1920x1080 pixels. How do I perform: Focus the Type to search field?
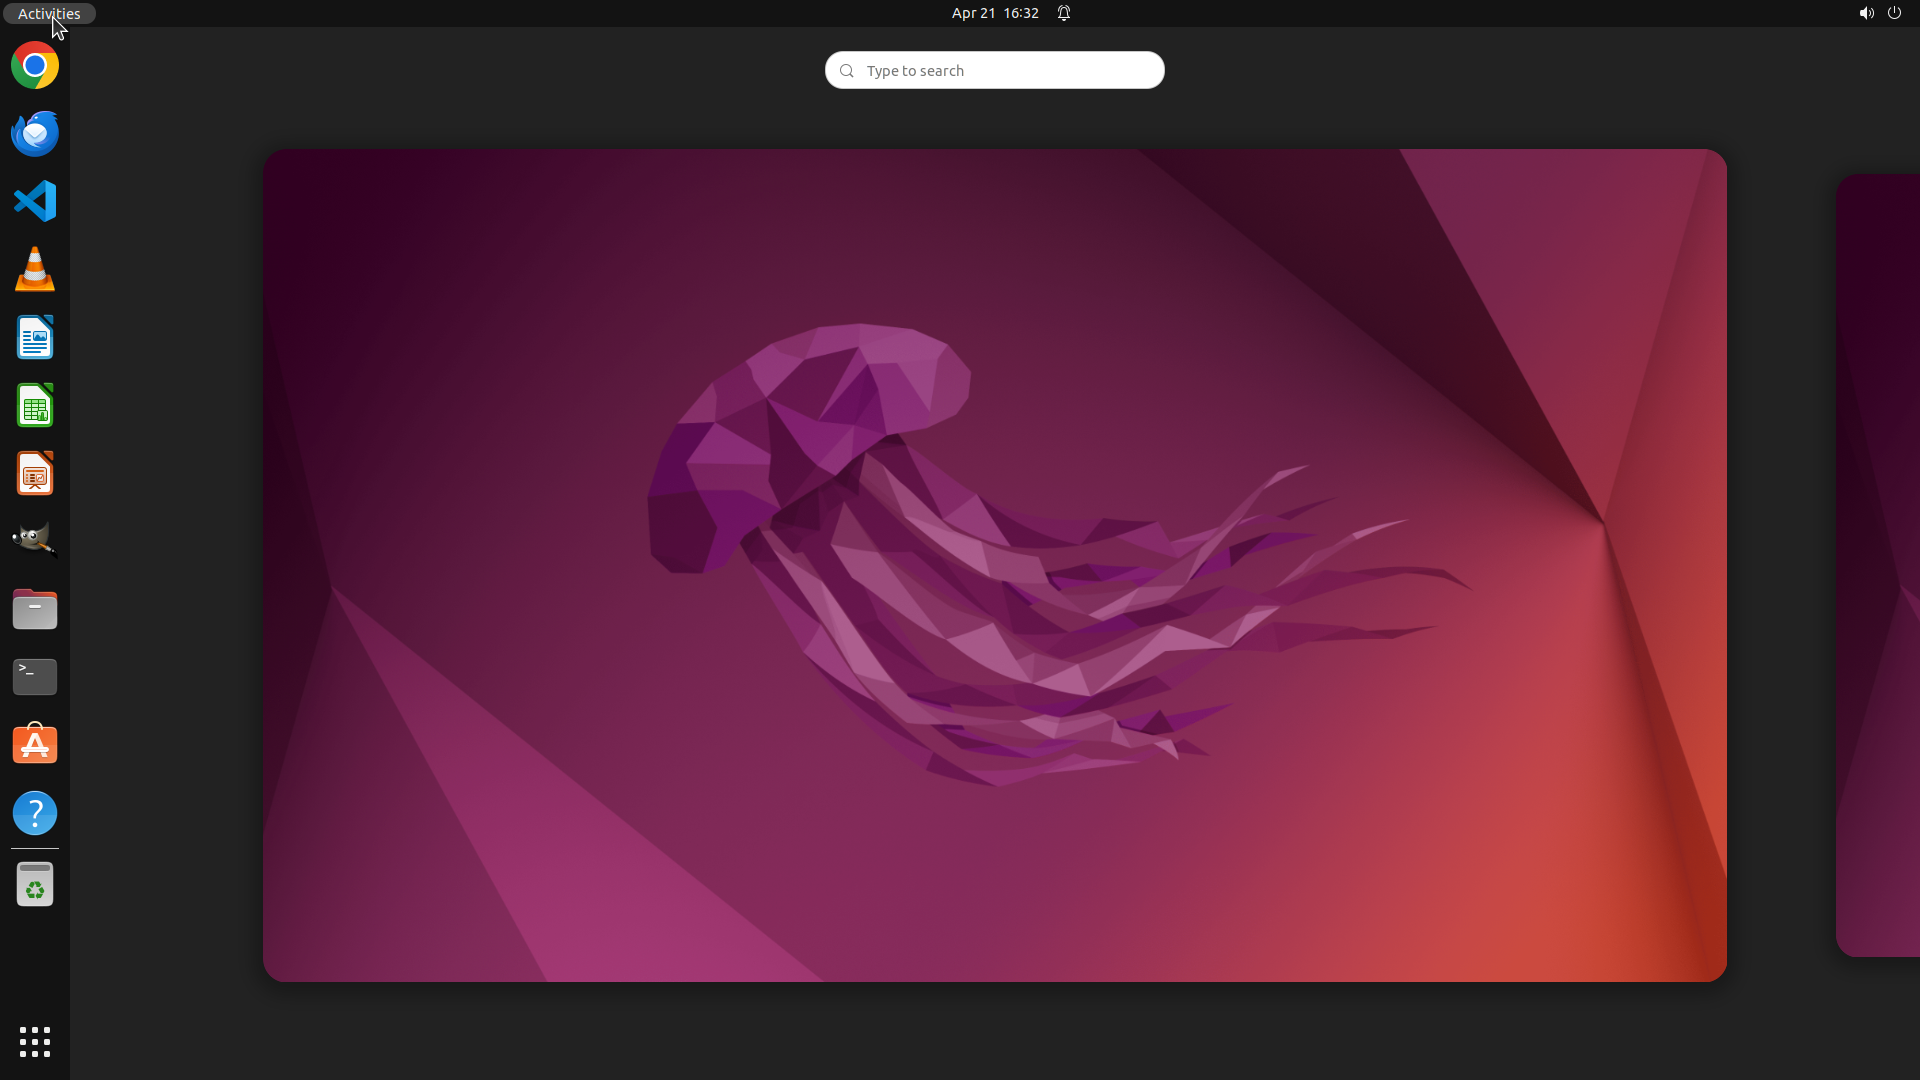click(994, 70)
